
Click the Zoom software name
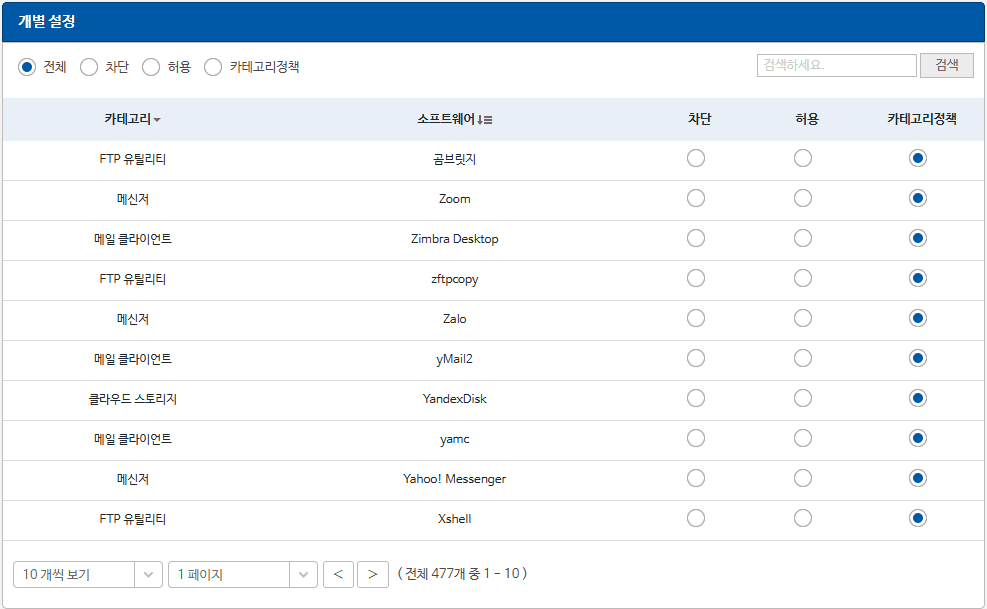pyautogui.click(x=454, y=199)
